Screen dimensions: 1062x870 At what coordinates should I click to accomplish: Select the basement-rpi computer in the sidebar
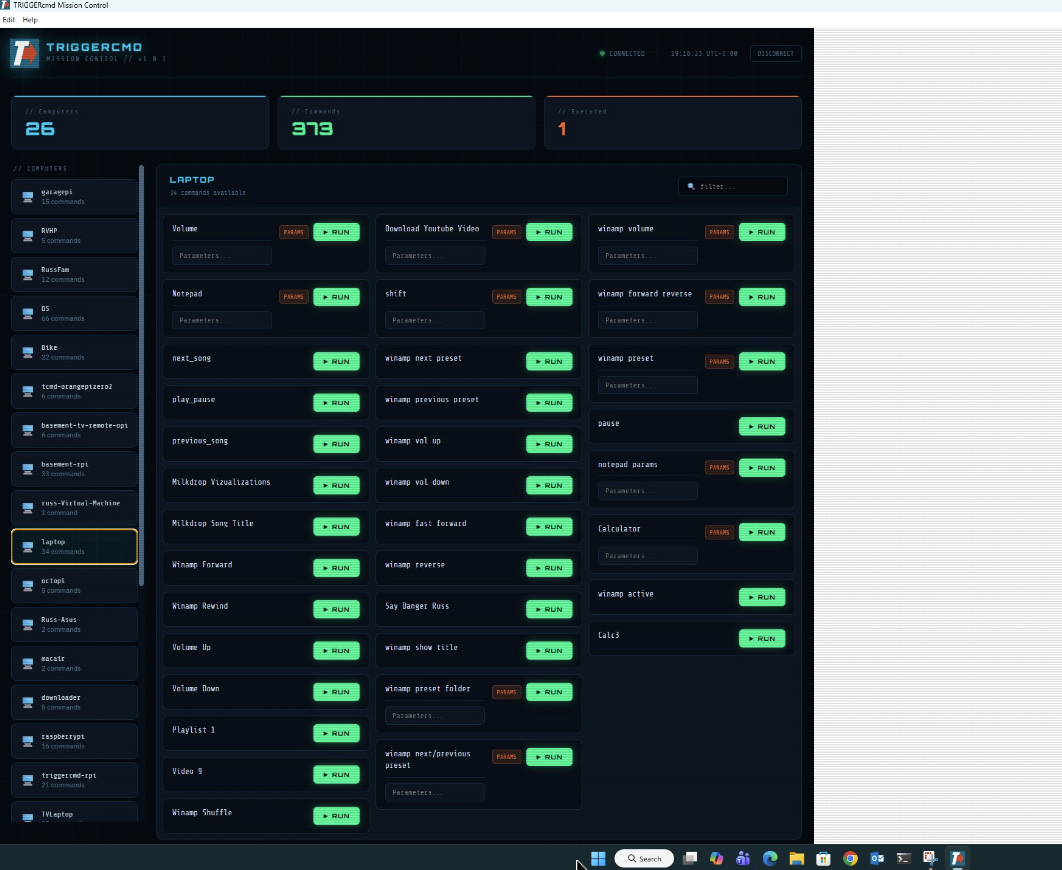pyautogui.click(x=75, y=468)
